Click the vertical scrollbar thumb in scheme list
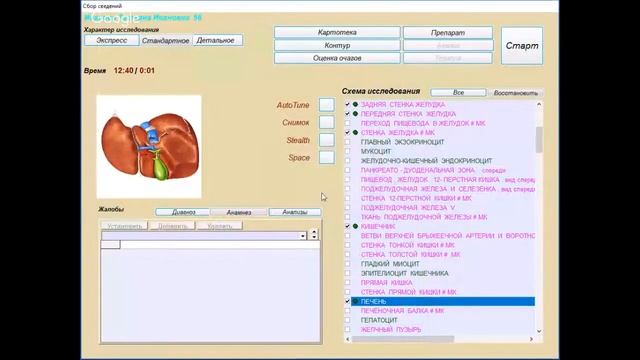This screenshot has height=360, width=640. (539, 140)
